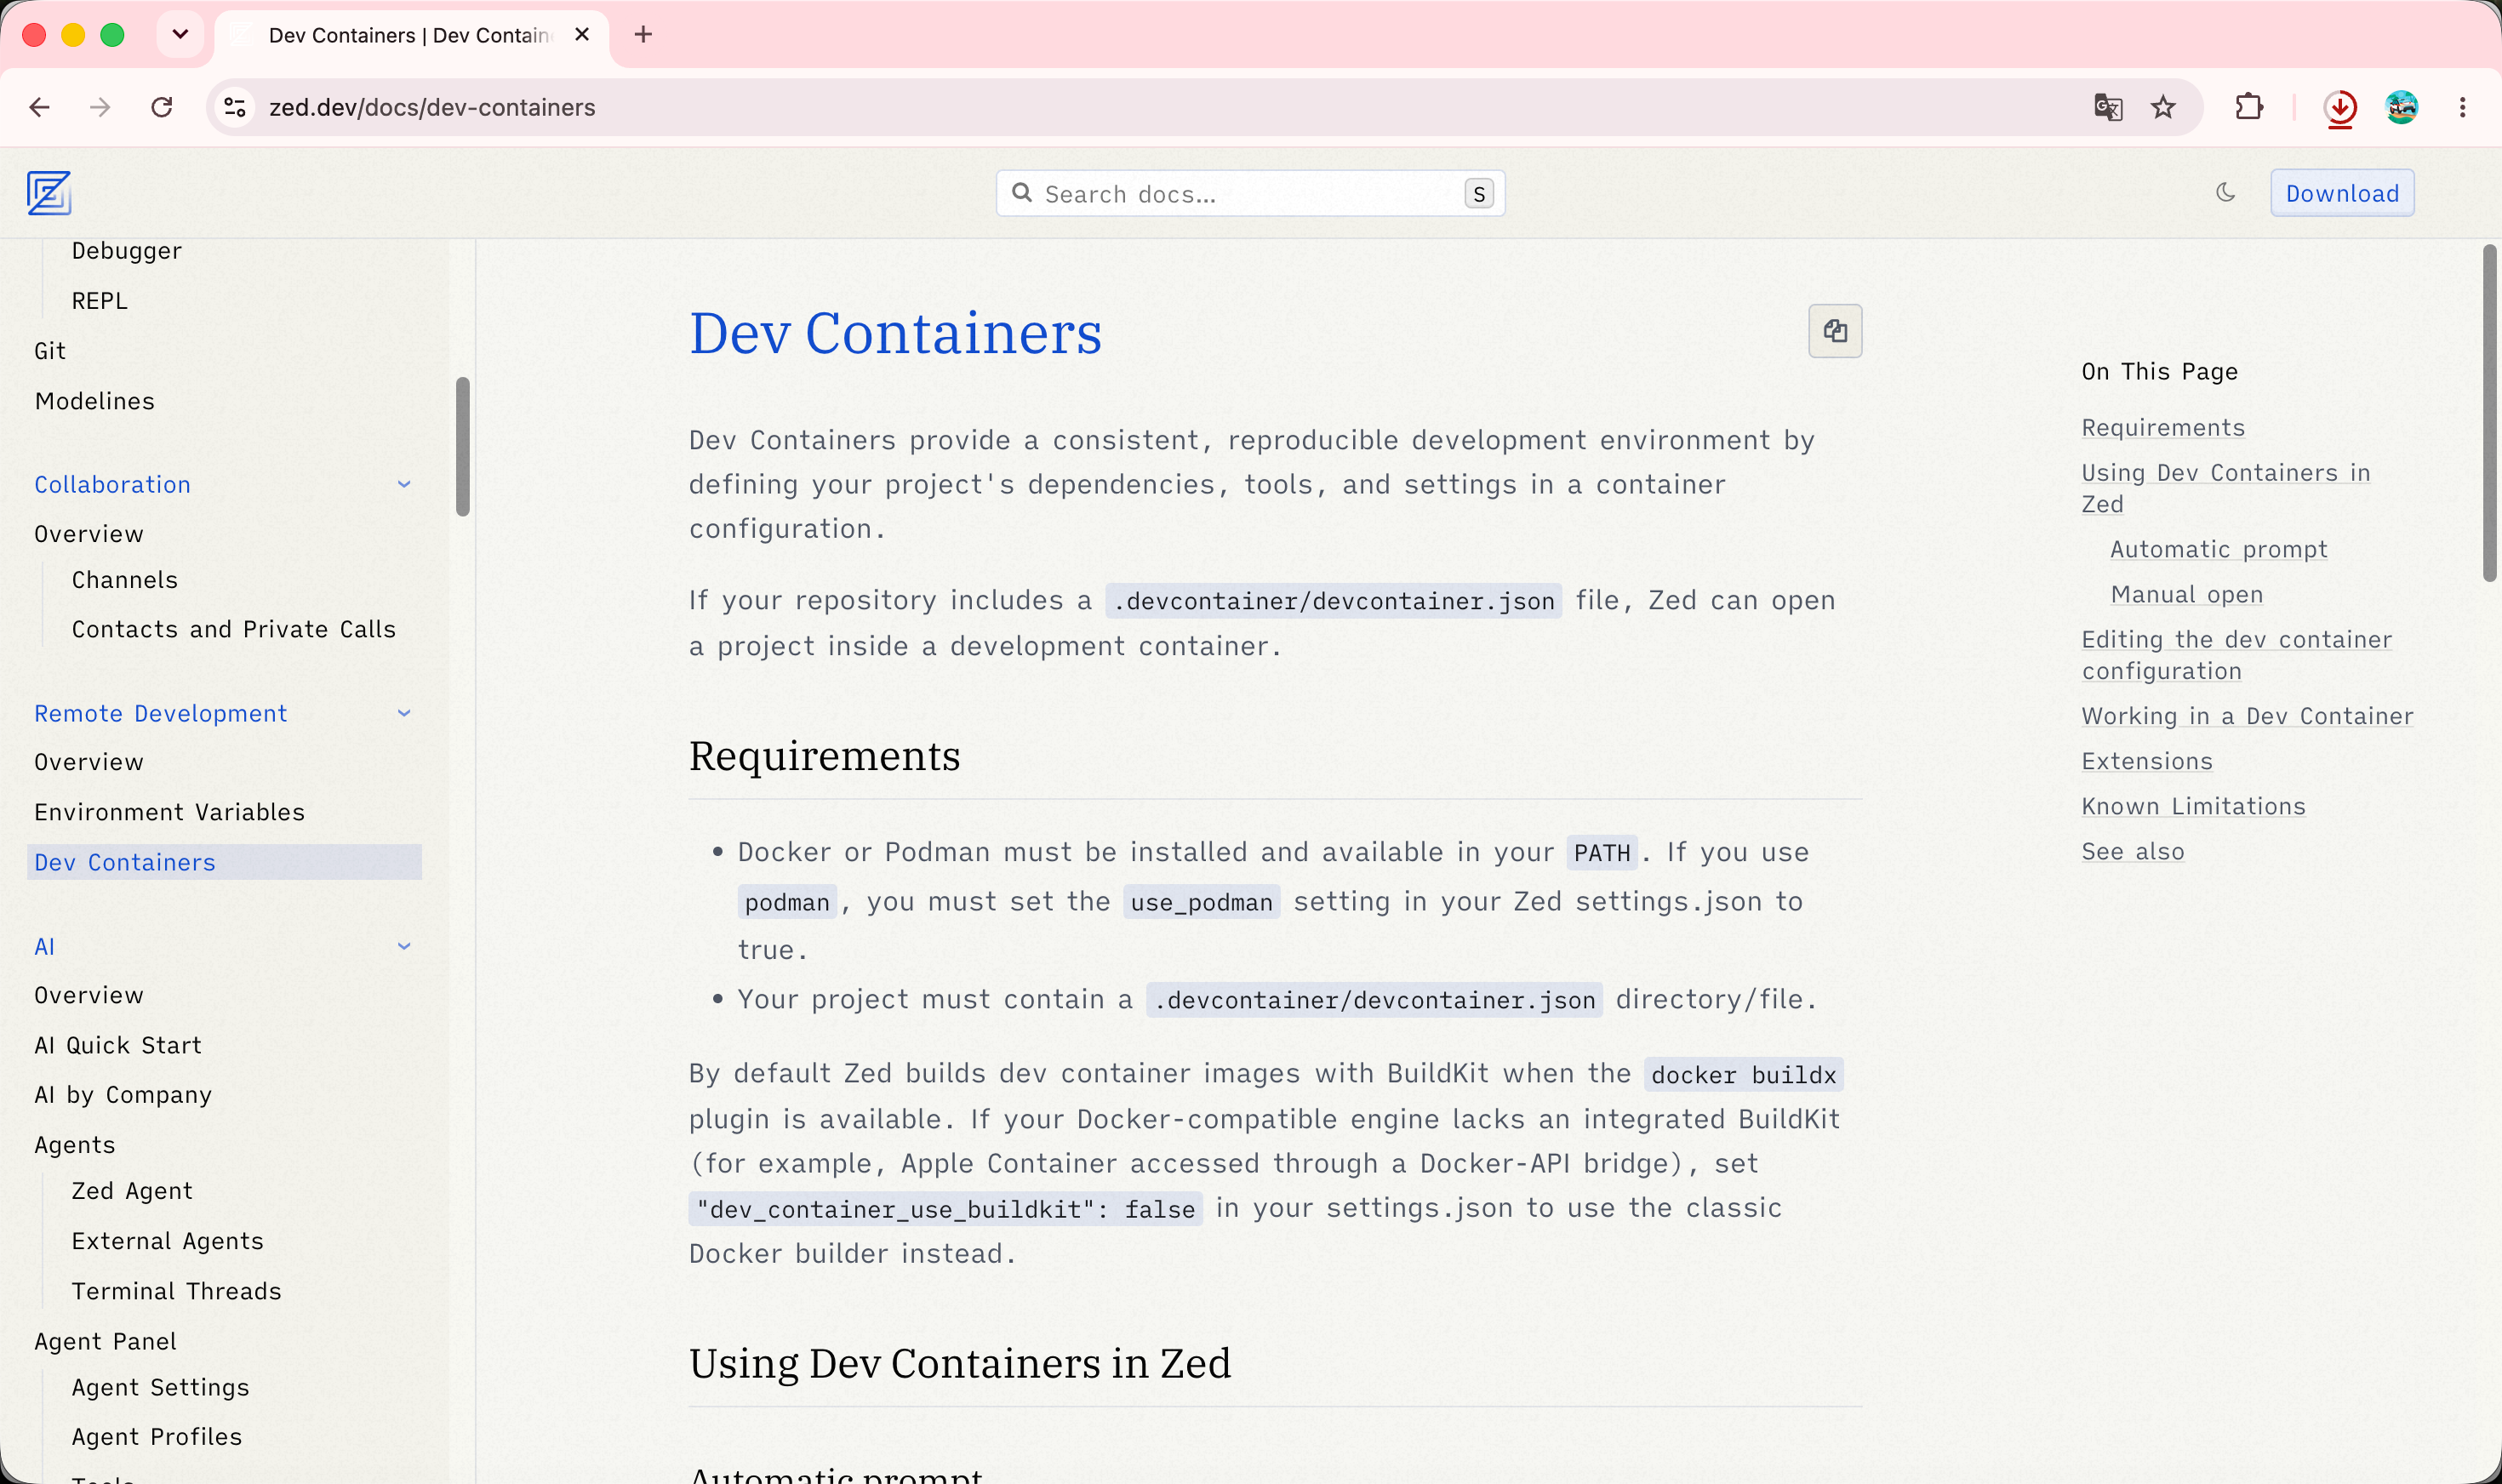Open a new browser tab
The width and height of the screenshot is (2502, 1484).
click(643, 35)
